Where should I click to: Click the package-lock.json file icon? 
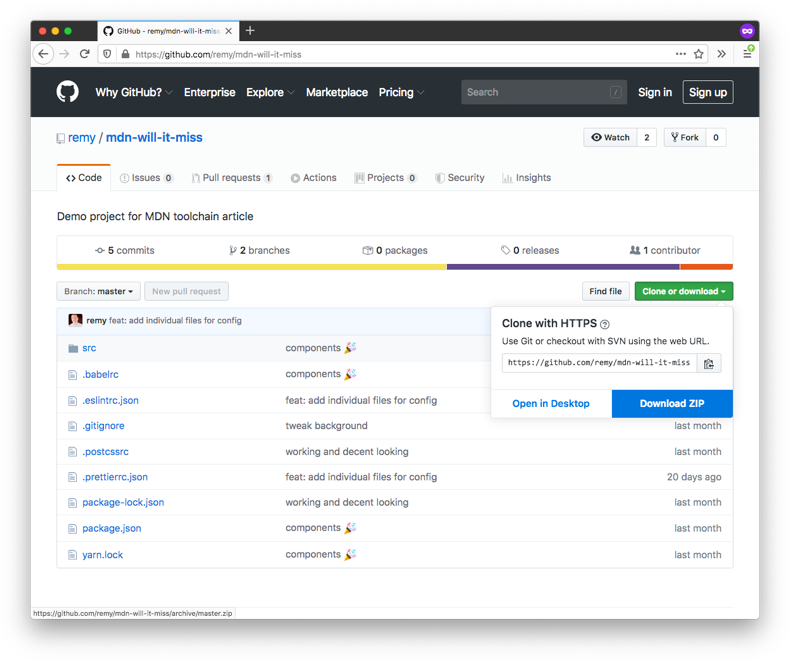coord(73,503)
